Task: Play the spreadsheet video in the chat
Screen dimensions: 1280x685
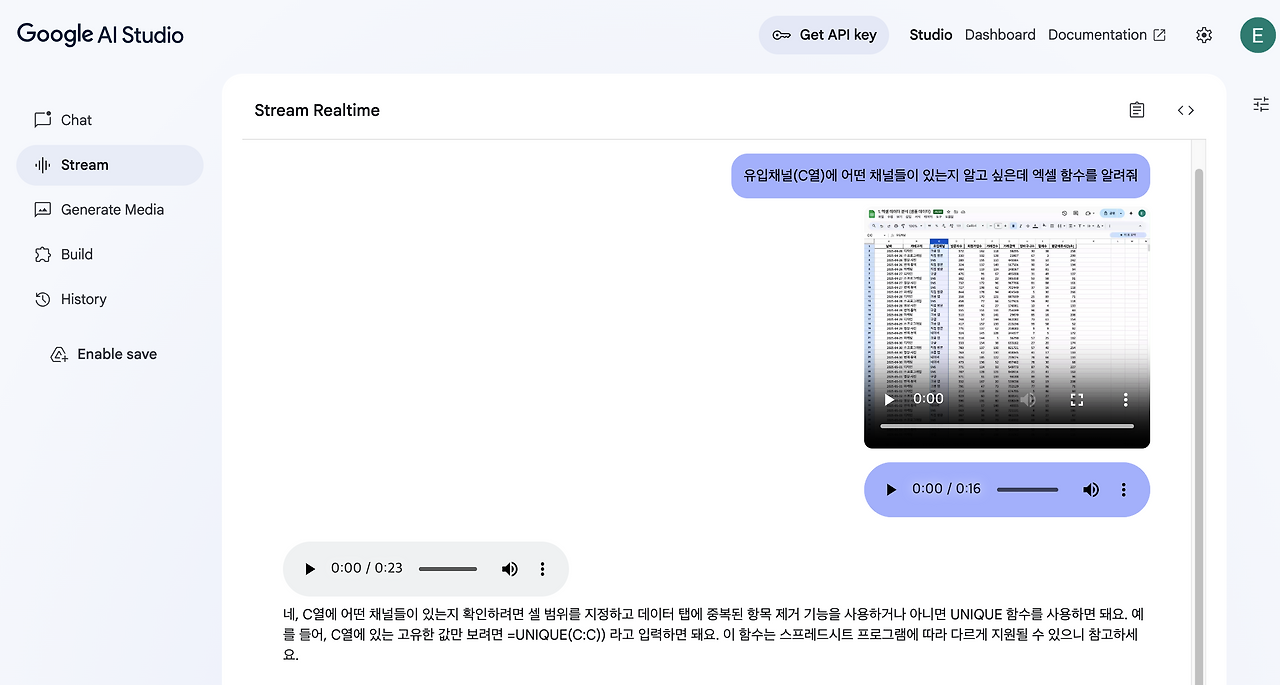Action: [x=889, y=399]
